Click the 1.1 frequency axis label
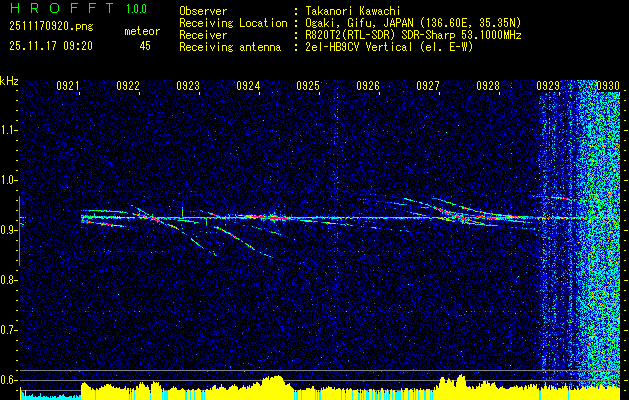 click(x=8, y=130)
